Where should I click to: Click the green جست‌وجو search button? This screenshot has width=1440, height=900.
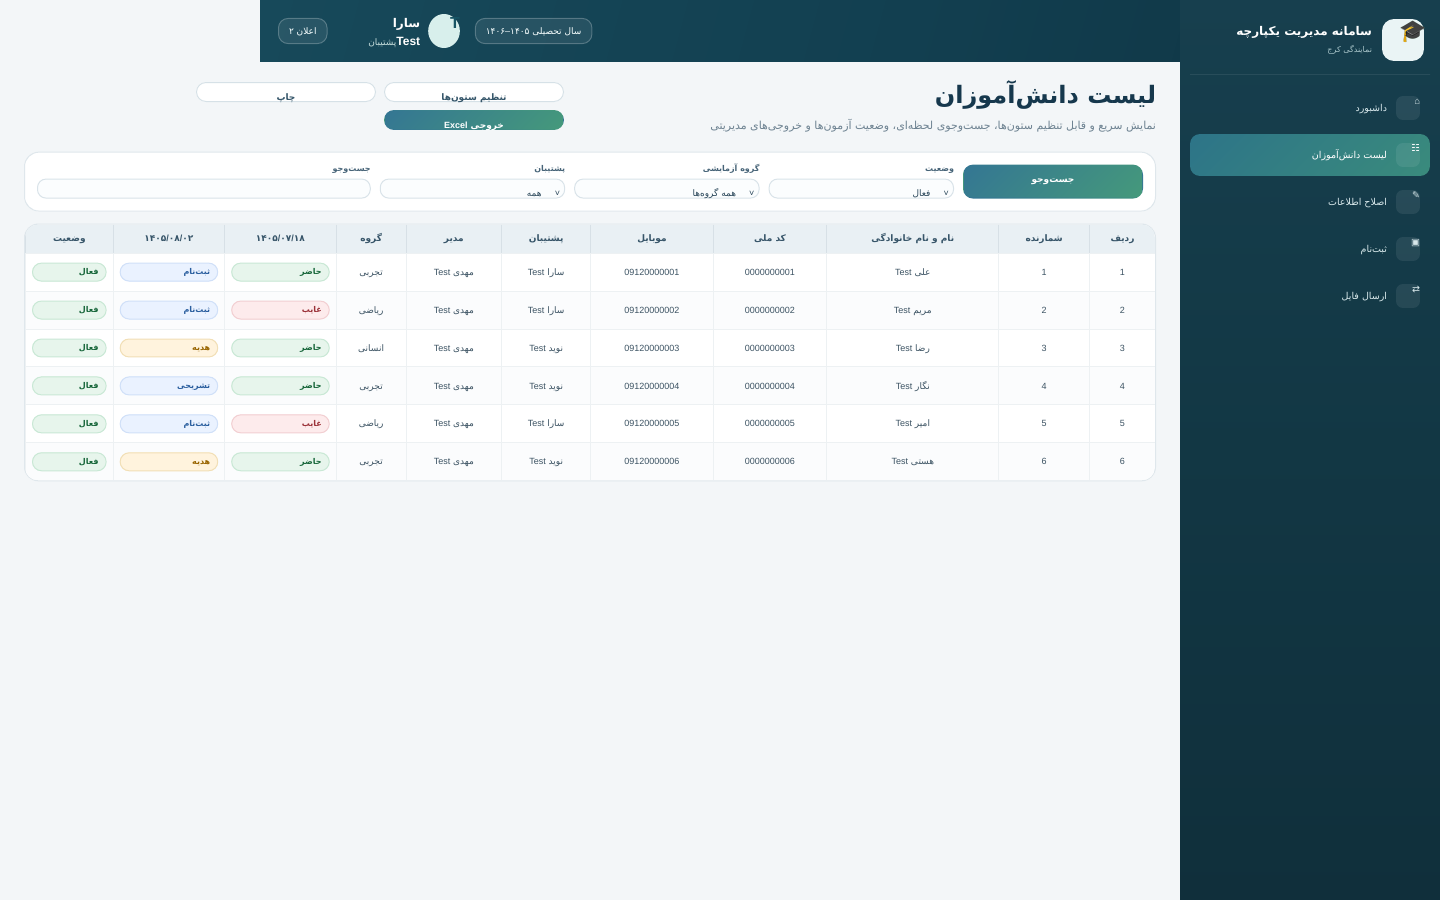coord(1053,182)
